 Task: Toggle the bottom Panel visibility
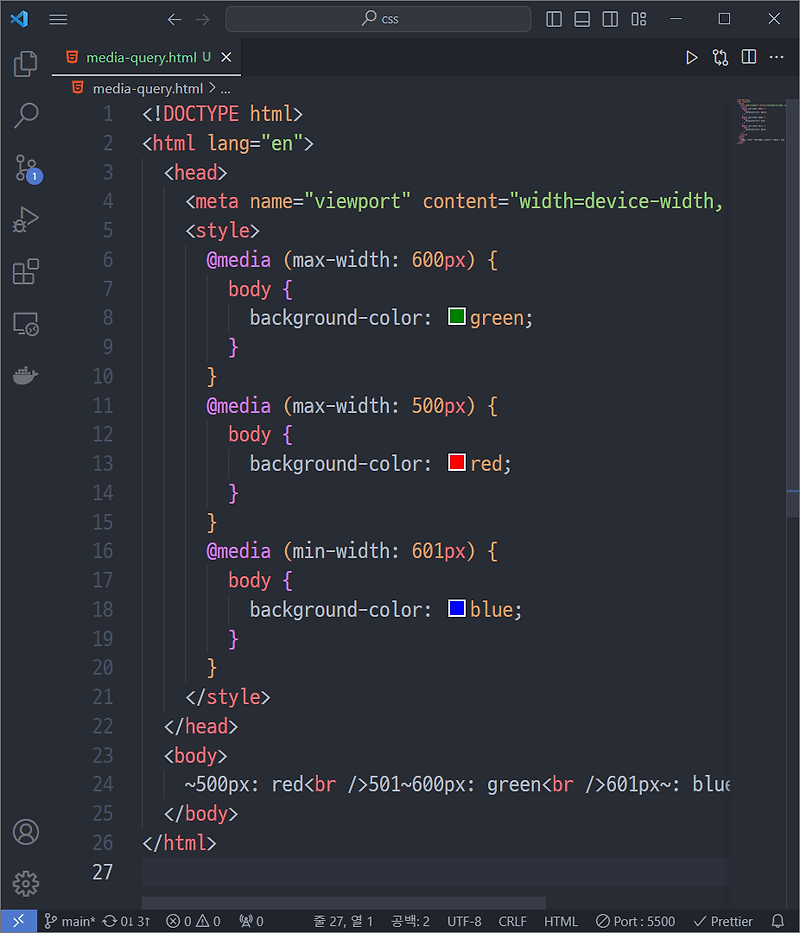(x=582, y=18)
